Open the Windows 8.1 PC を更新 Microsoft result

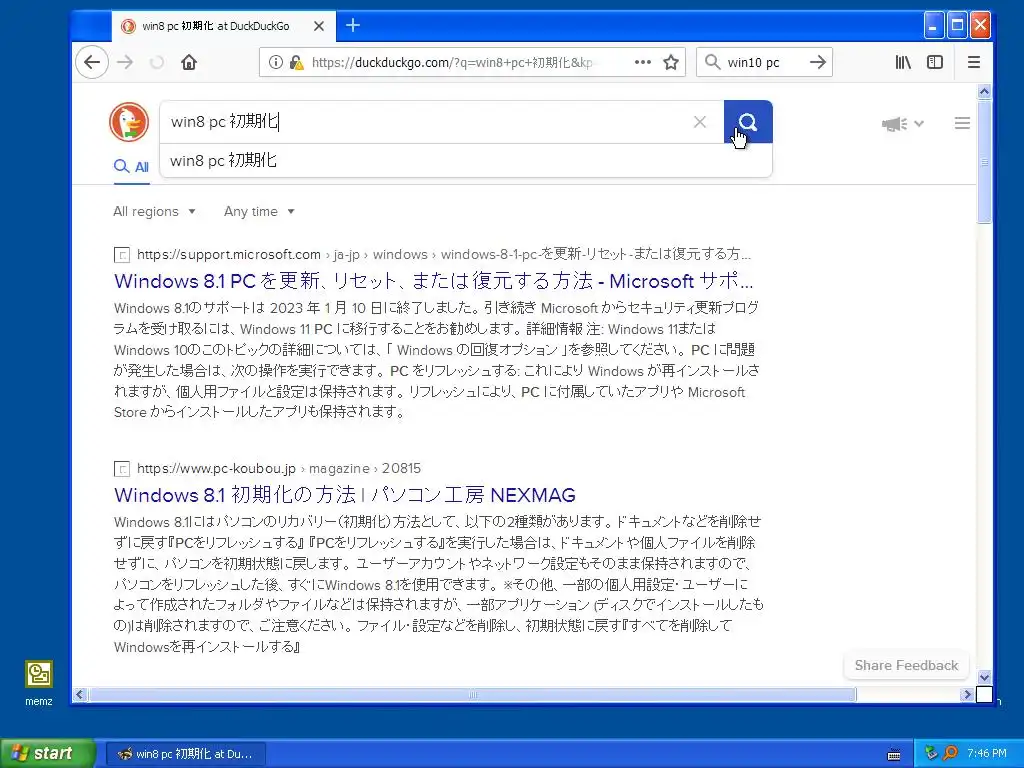click(434, 281)
